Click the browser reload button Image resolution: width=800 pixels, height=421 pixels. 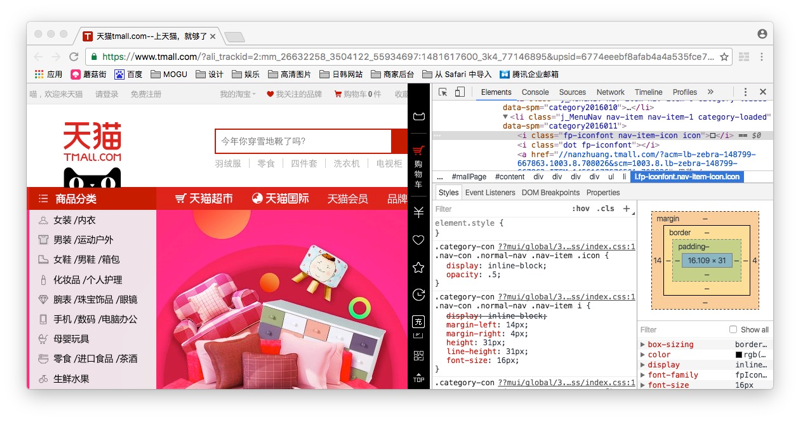[73, 57]
